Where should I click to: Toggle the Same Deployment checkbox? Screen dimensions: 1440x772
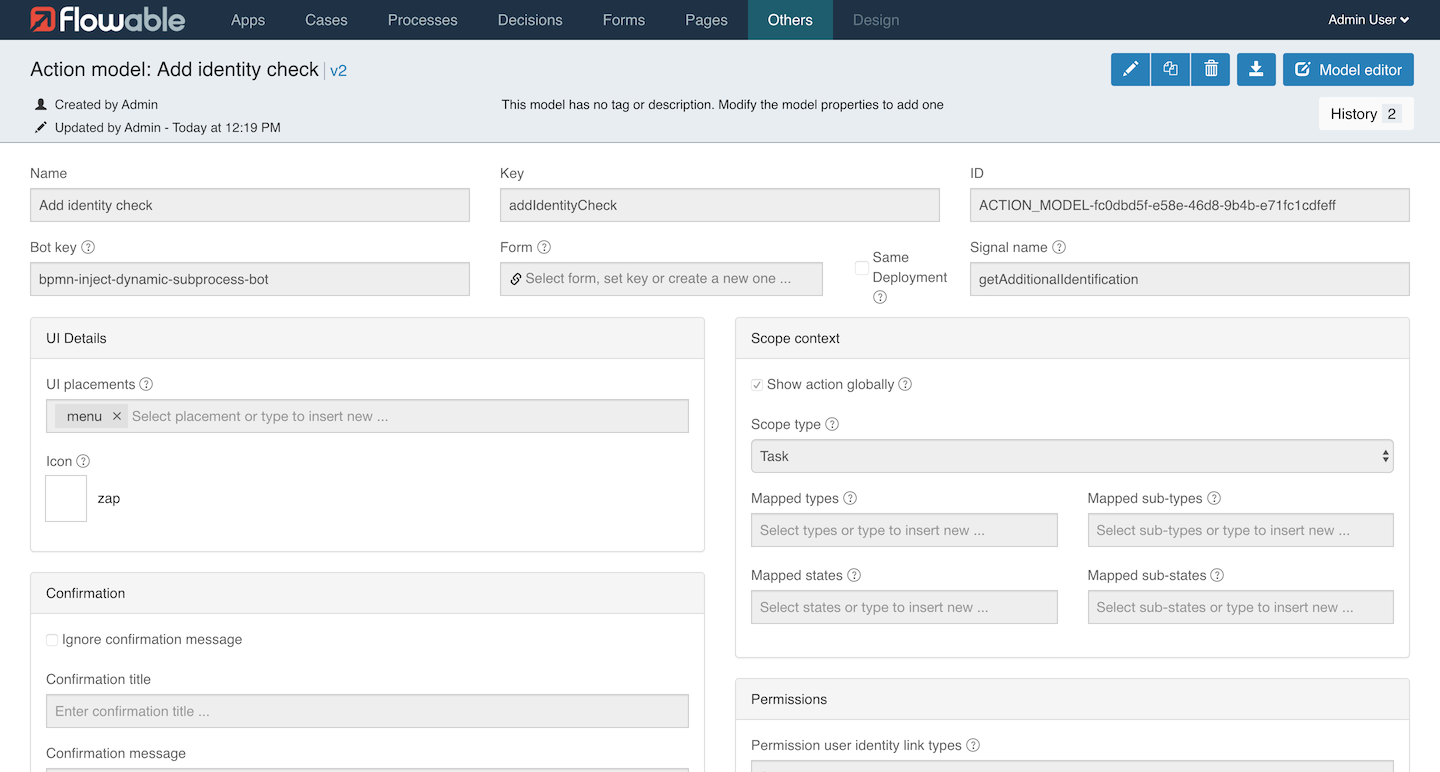tap(861, 268)
